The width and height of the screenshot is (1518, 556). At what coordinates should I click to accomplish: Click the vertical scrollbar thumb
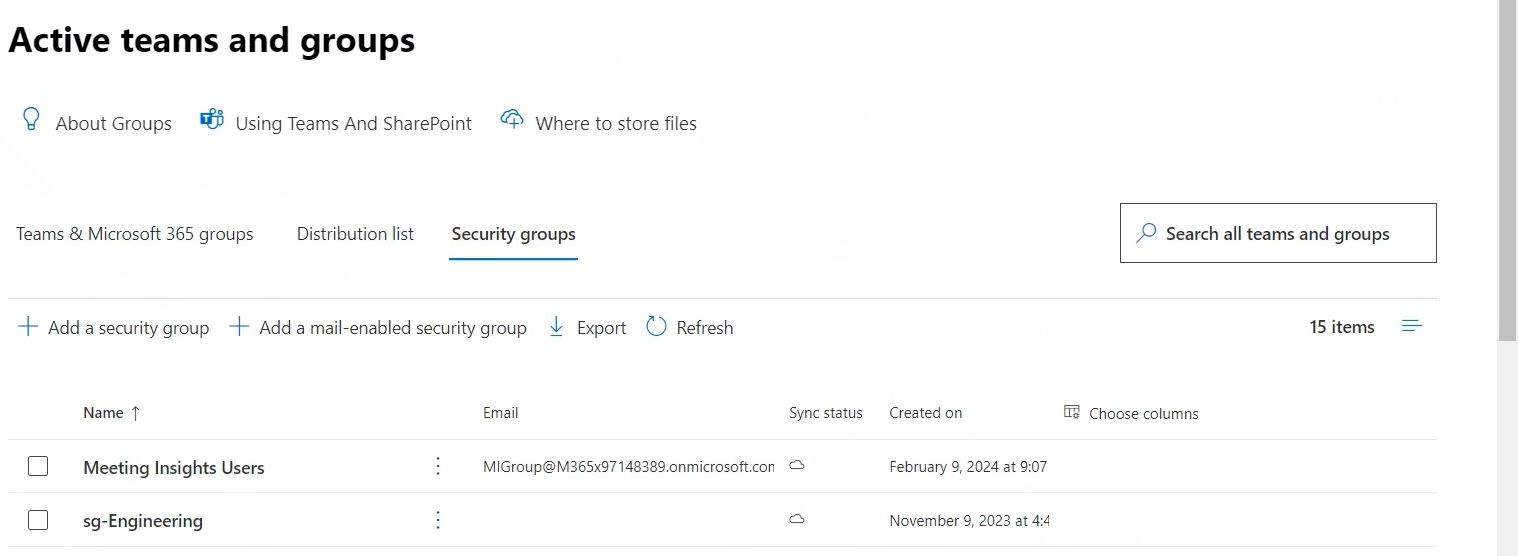click(x=1507, y=170)
